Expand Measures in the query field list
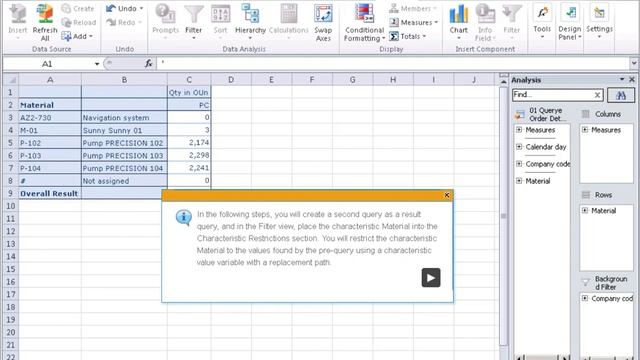This screenshot has height=360, width=640. [x=519, y=130]
